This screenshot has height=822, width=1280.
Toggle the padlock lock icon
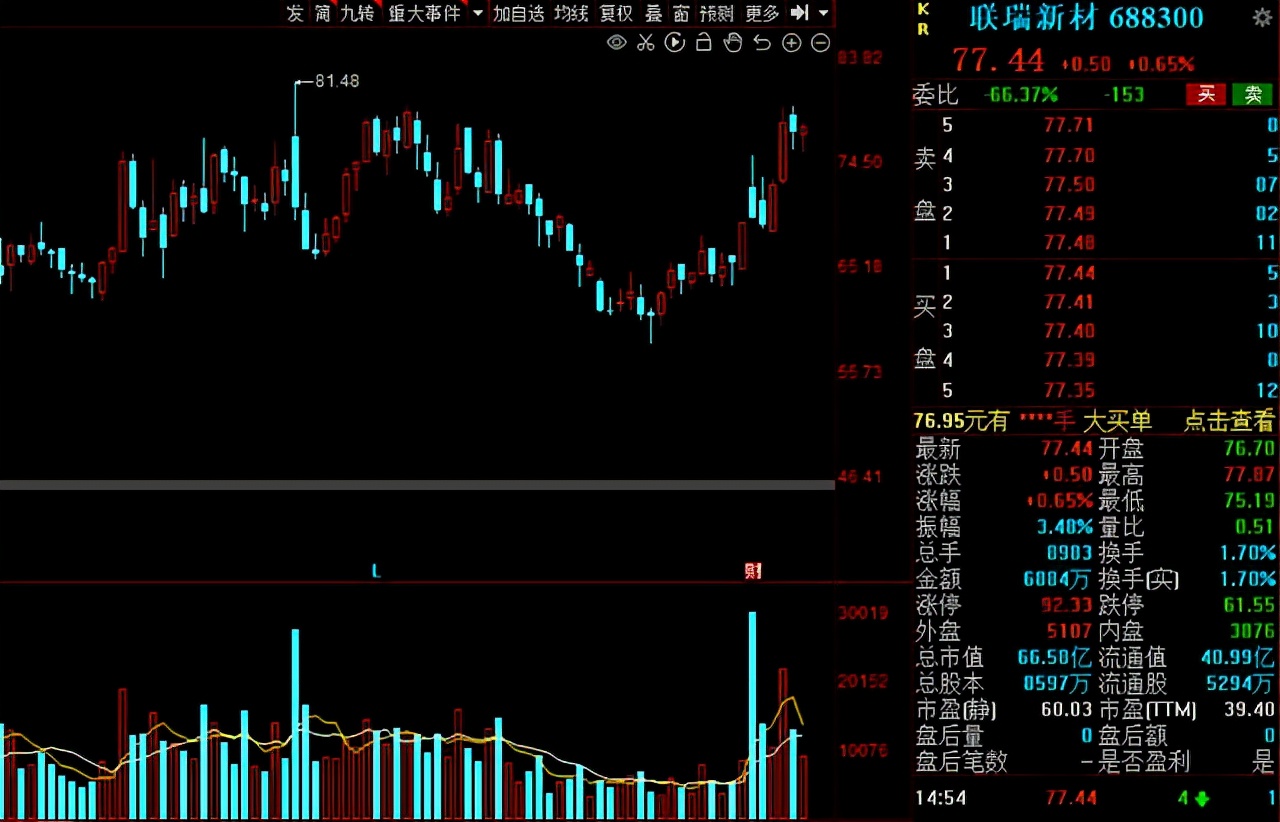(704, 43)
